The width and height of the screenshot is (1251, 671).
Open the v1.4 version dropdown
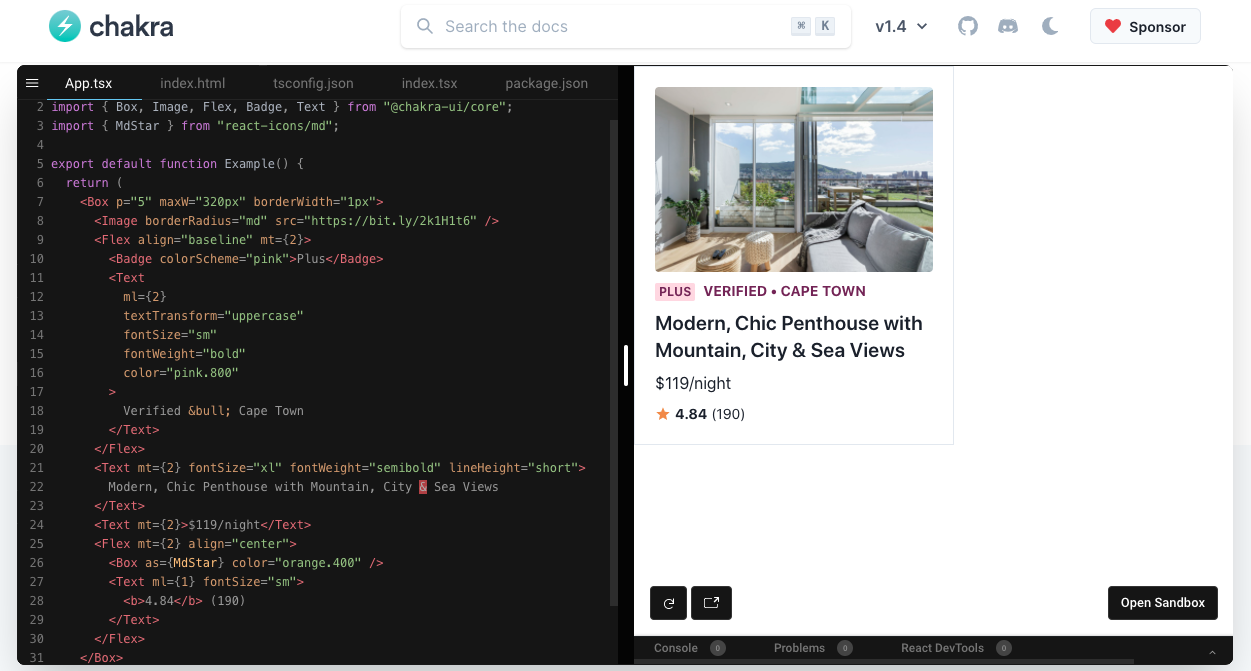pos(901,27)
